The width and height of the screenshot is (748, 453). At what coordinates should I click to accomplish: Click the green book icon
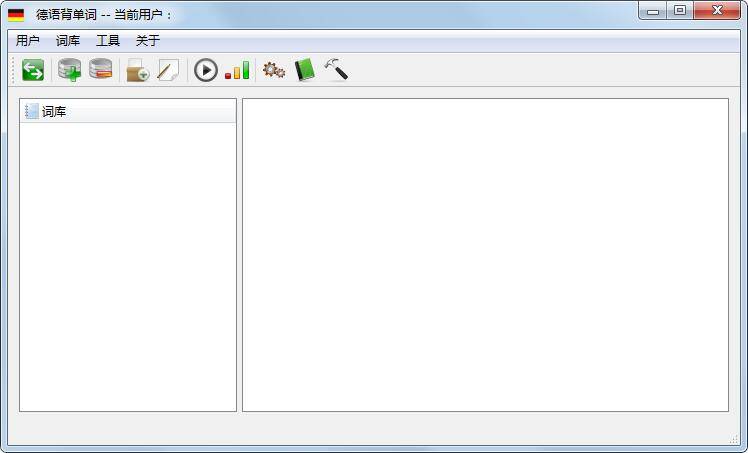click(x=304, y=70)
